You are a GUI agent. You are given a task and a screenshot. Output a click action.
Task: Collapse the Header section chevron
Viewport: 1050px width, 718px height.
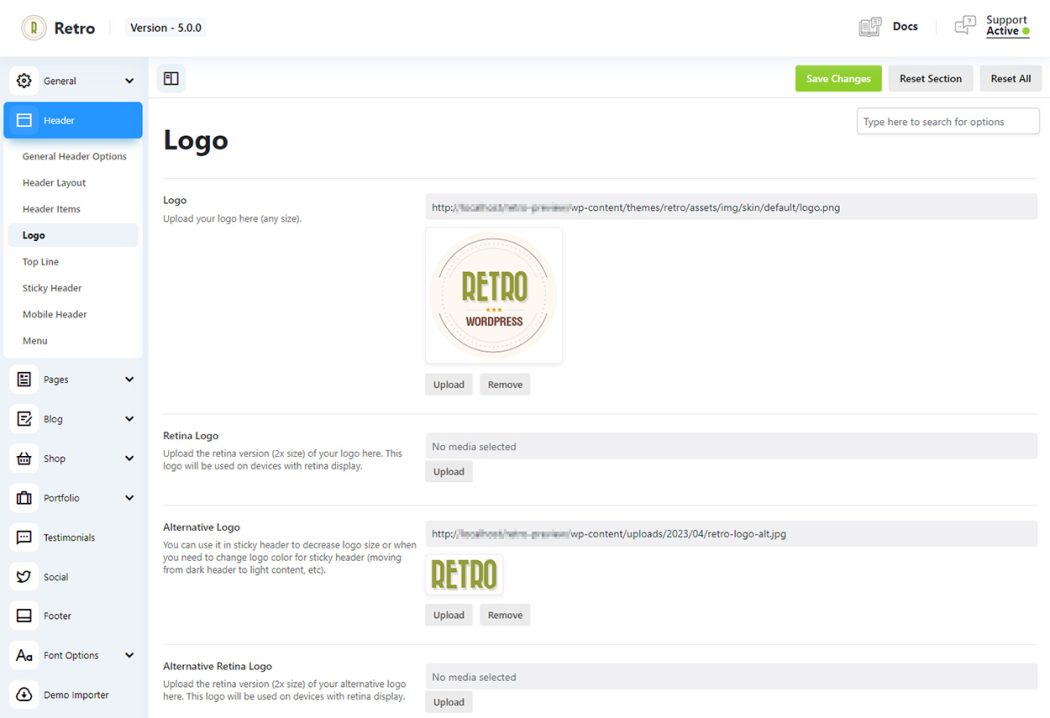point(128,119)
